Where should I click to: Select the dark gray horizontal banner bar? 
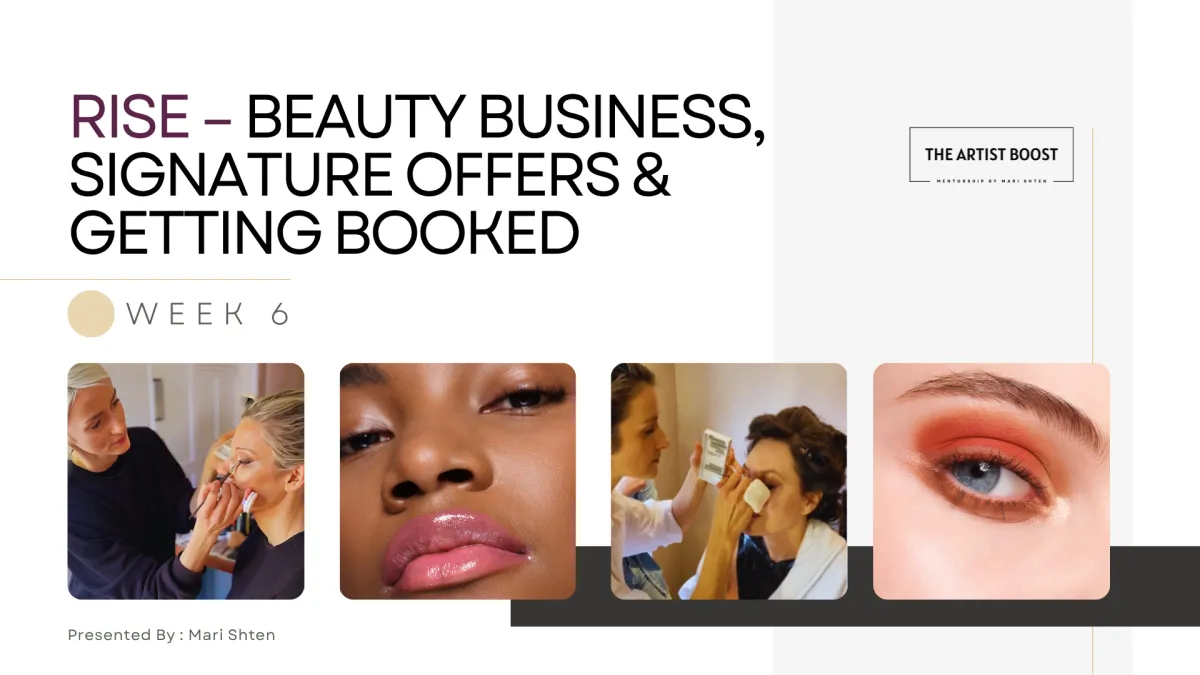tap(855, 586)
